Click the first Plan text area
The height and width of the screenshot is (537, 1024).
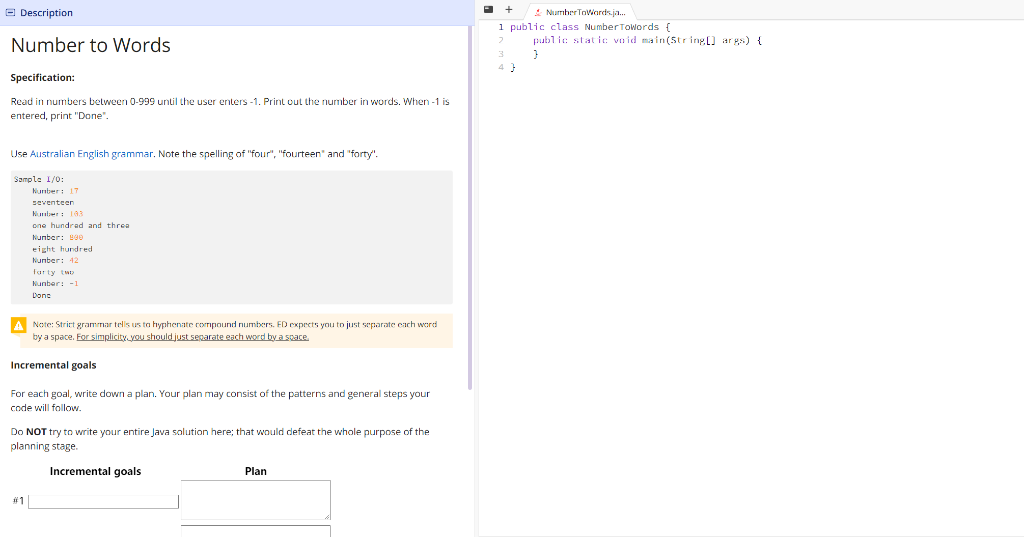(x=255, y=500)
